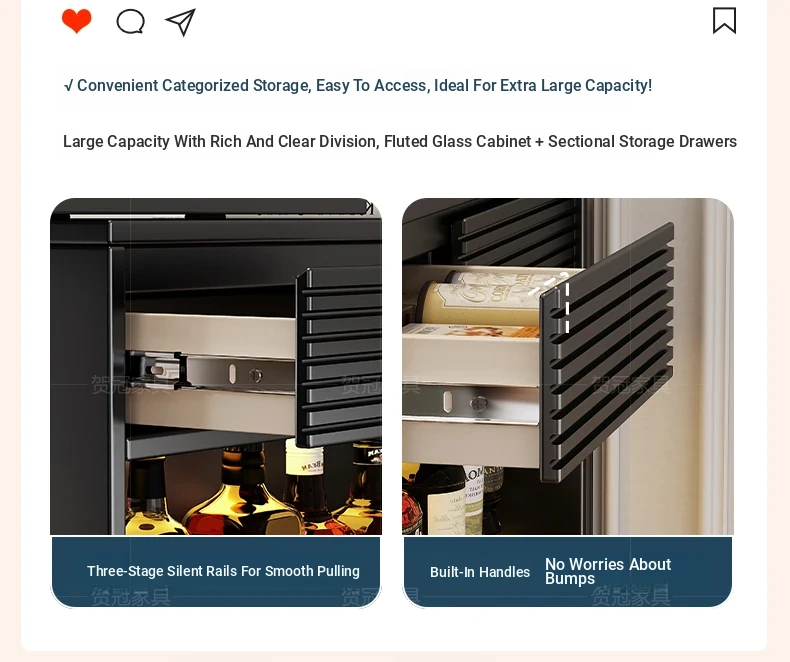This screenshot has height=662, width=790.
Task: Unlike the post with the red heart
Action: 77,21
